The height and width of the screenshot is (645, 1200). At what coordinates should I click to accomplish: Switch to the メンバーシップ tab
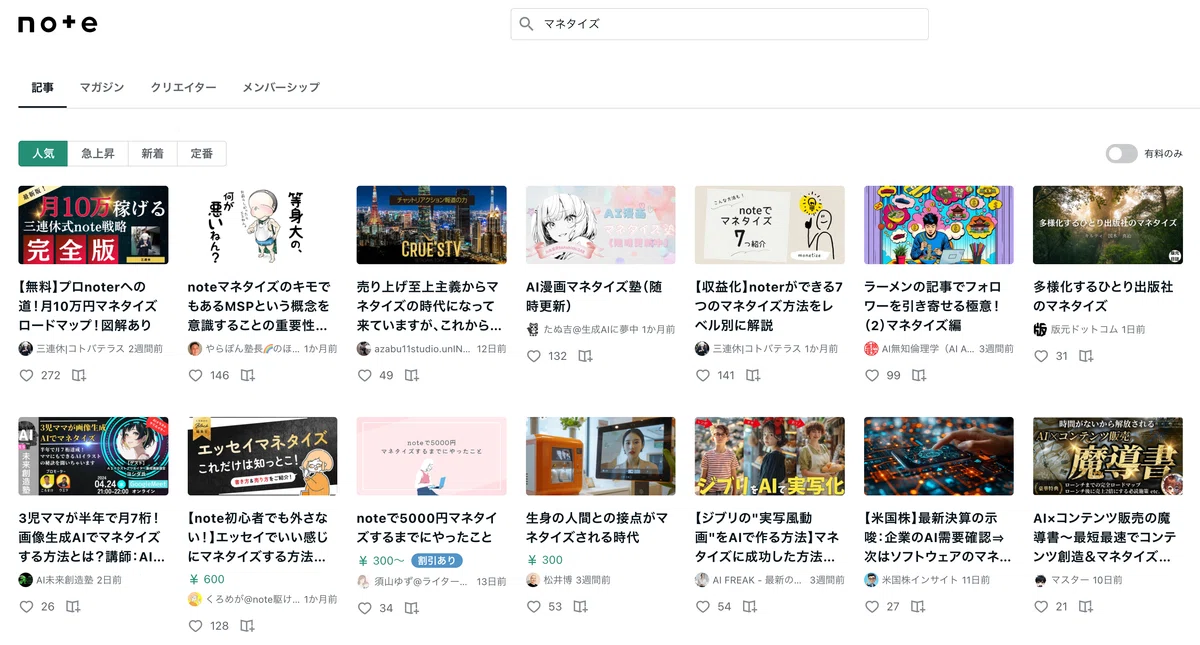pos(281,88)
